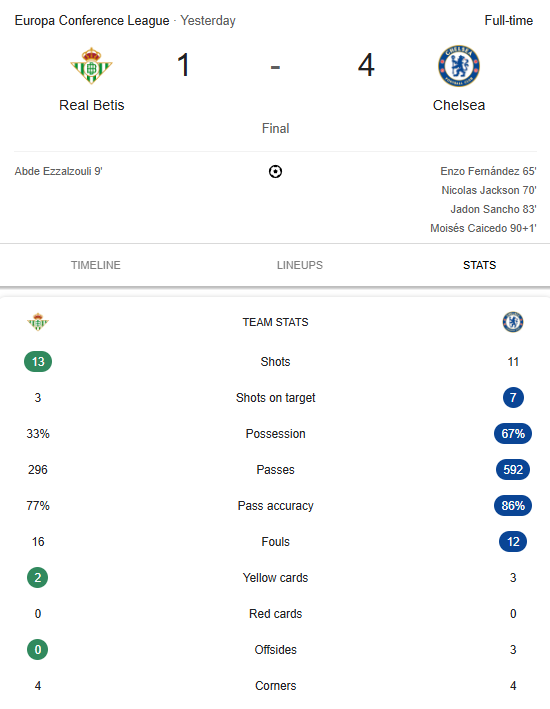This screenshot has width=550, height=709.
Task: Click the large Real Betis crest
Action: tap(91, 66)
